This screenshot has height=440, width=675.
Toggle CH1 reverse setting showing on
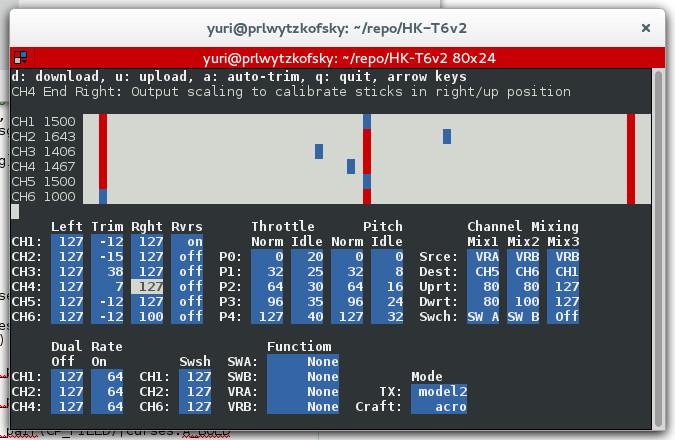[x=187, y=241]
